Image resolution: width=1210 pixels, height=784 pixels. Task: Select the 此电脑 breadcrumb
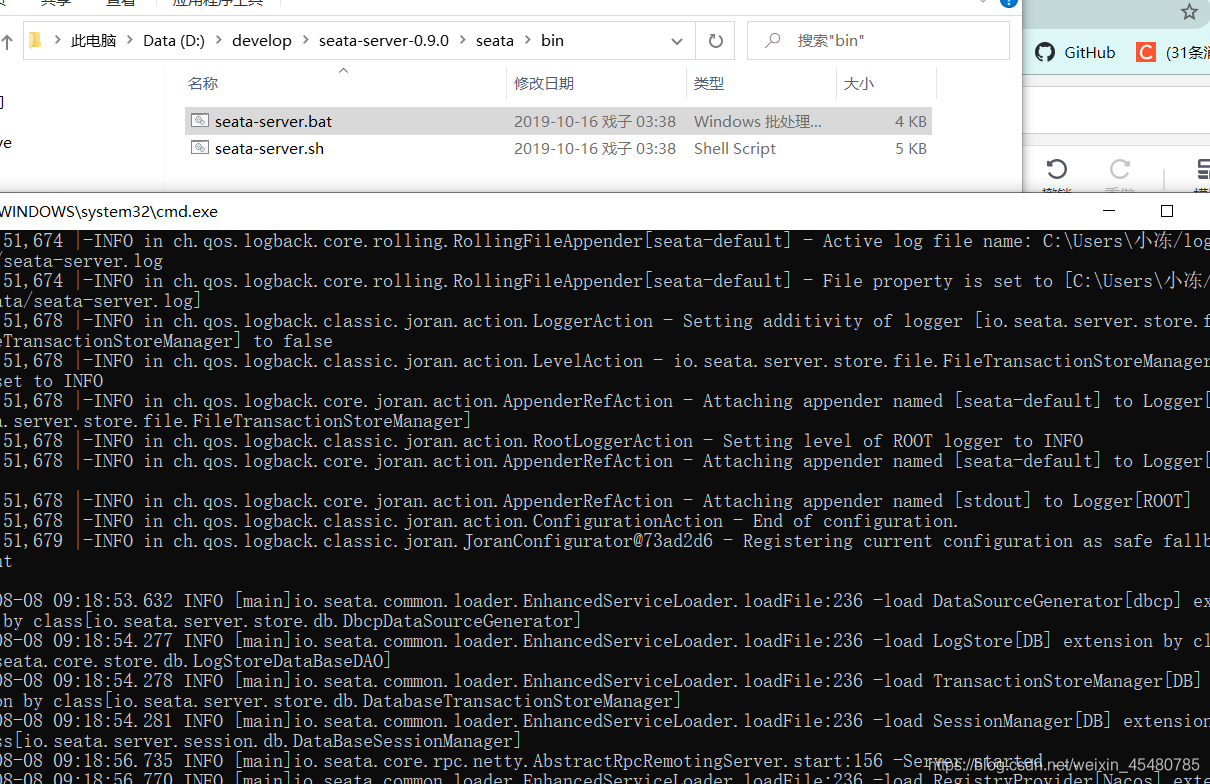93,41
